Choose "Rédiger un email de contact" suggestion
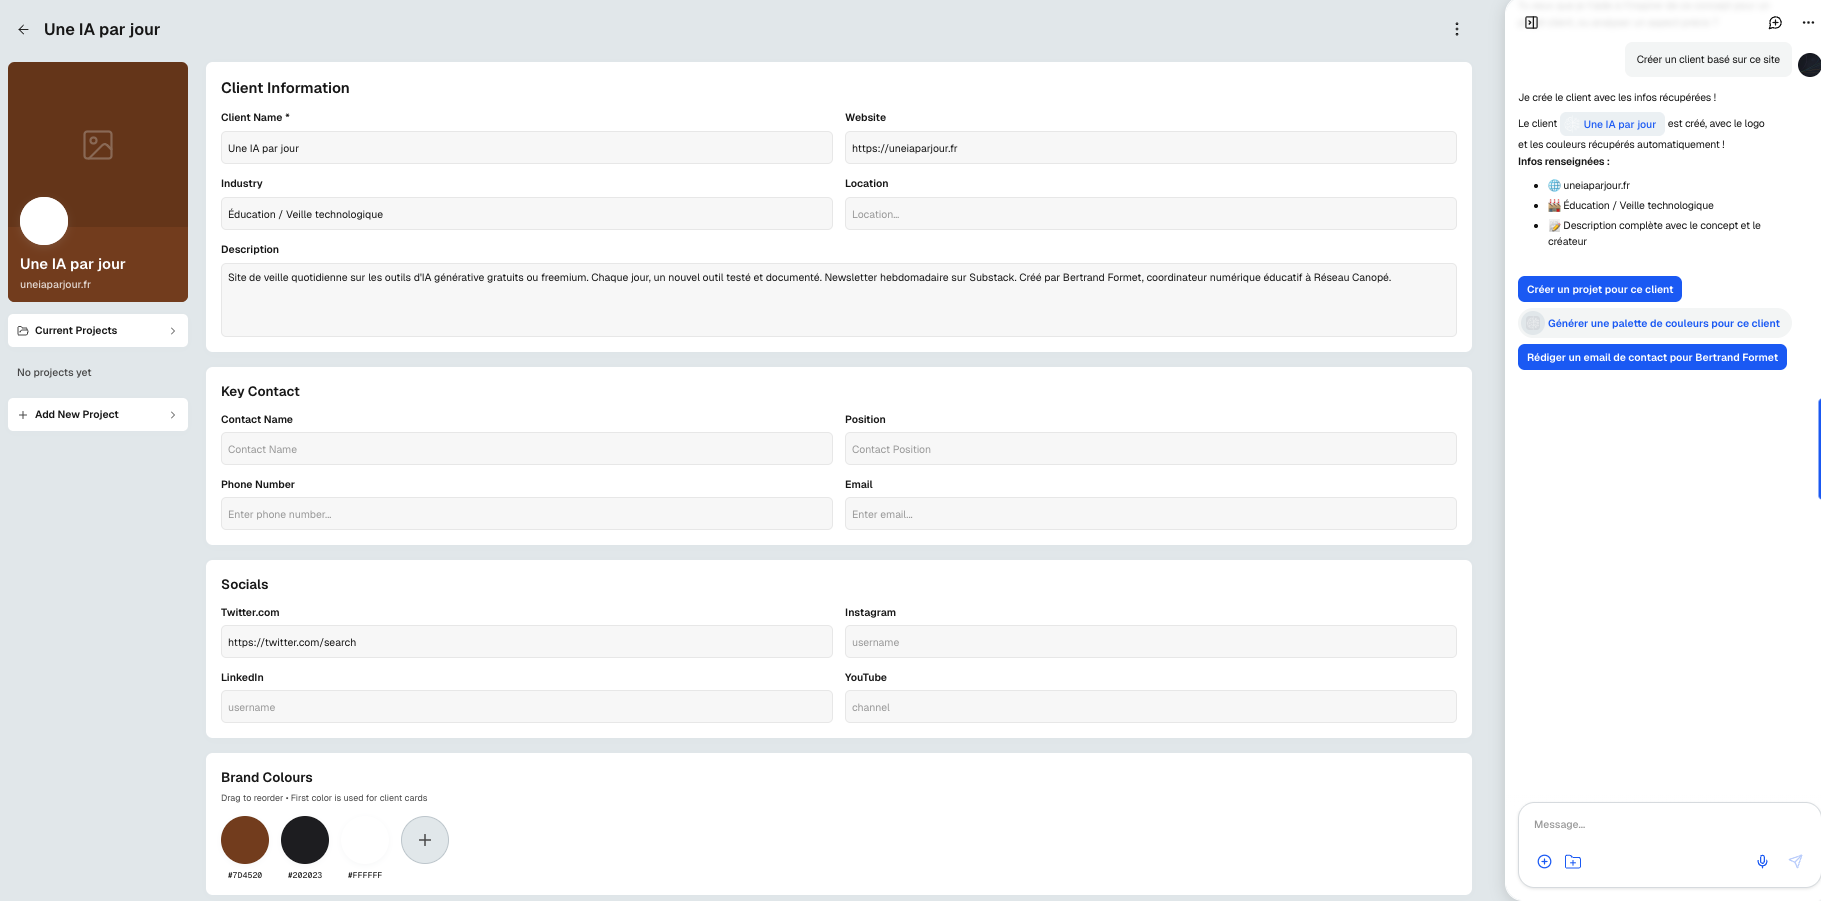The height and width of the screenshot is (901, 1821). [x=1652, y=357]
